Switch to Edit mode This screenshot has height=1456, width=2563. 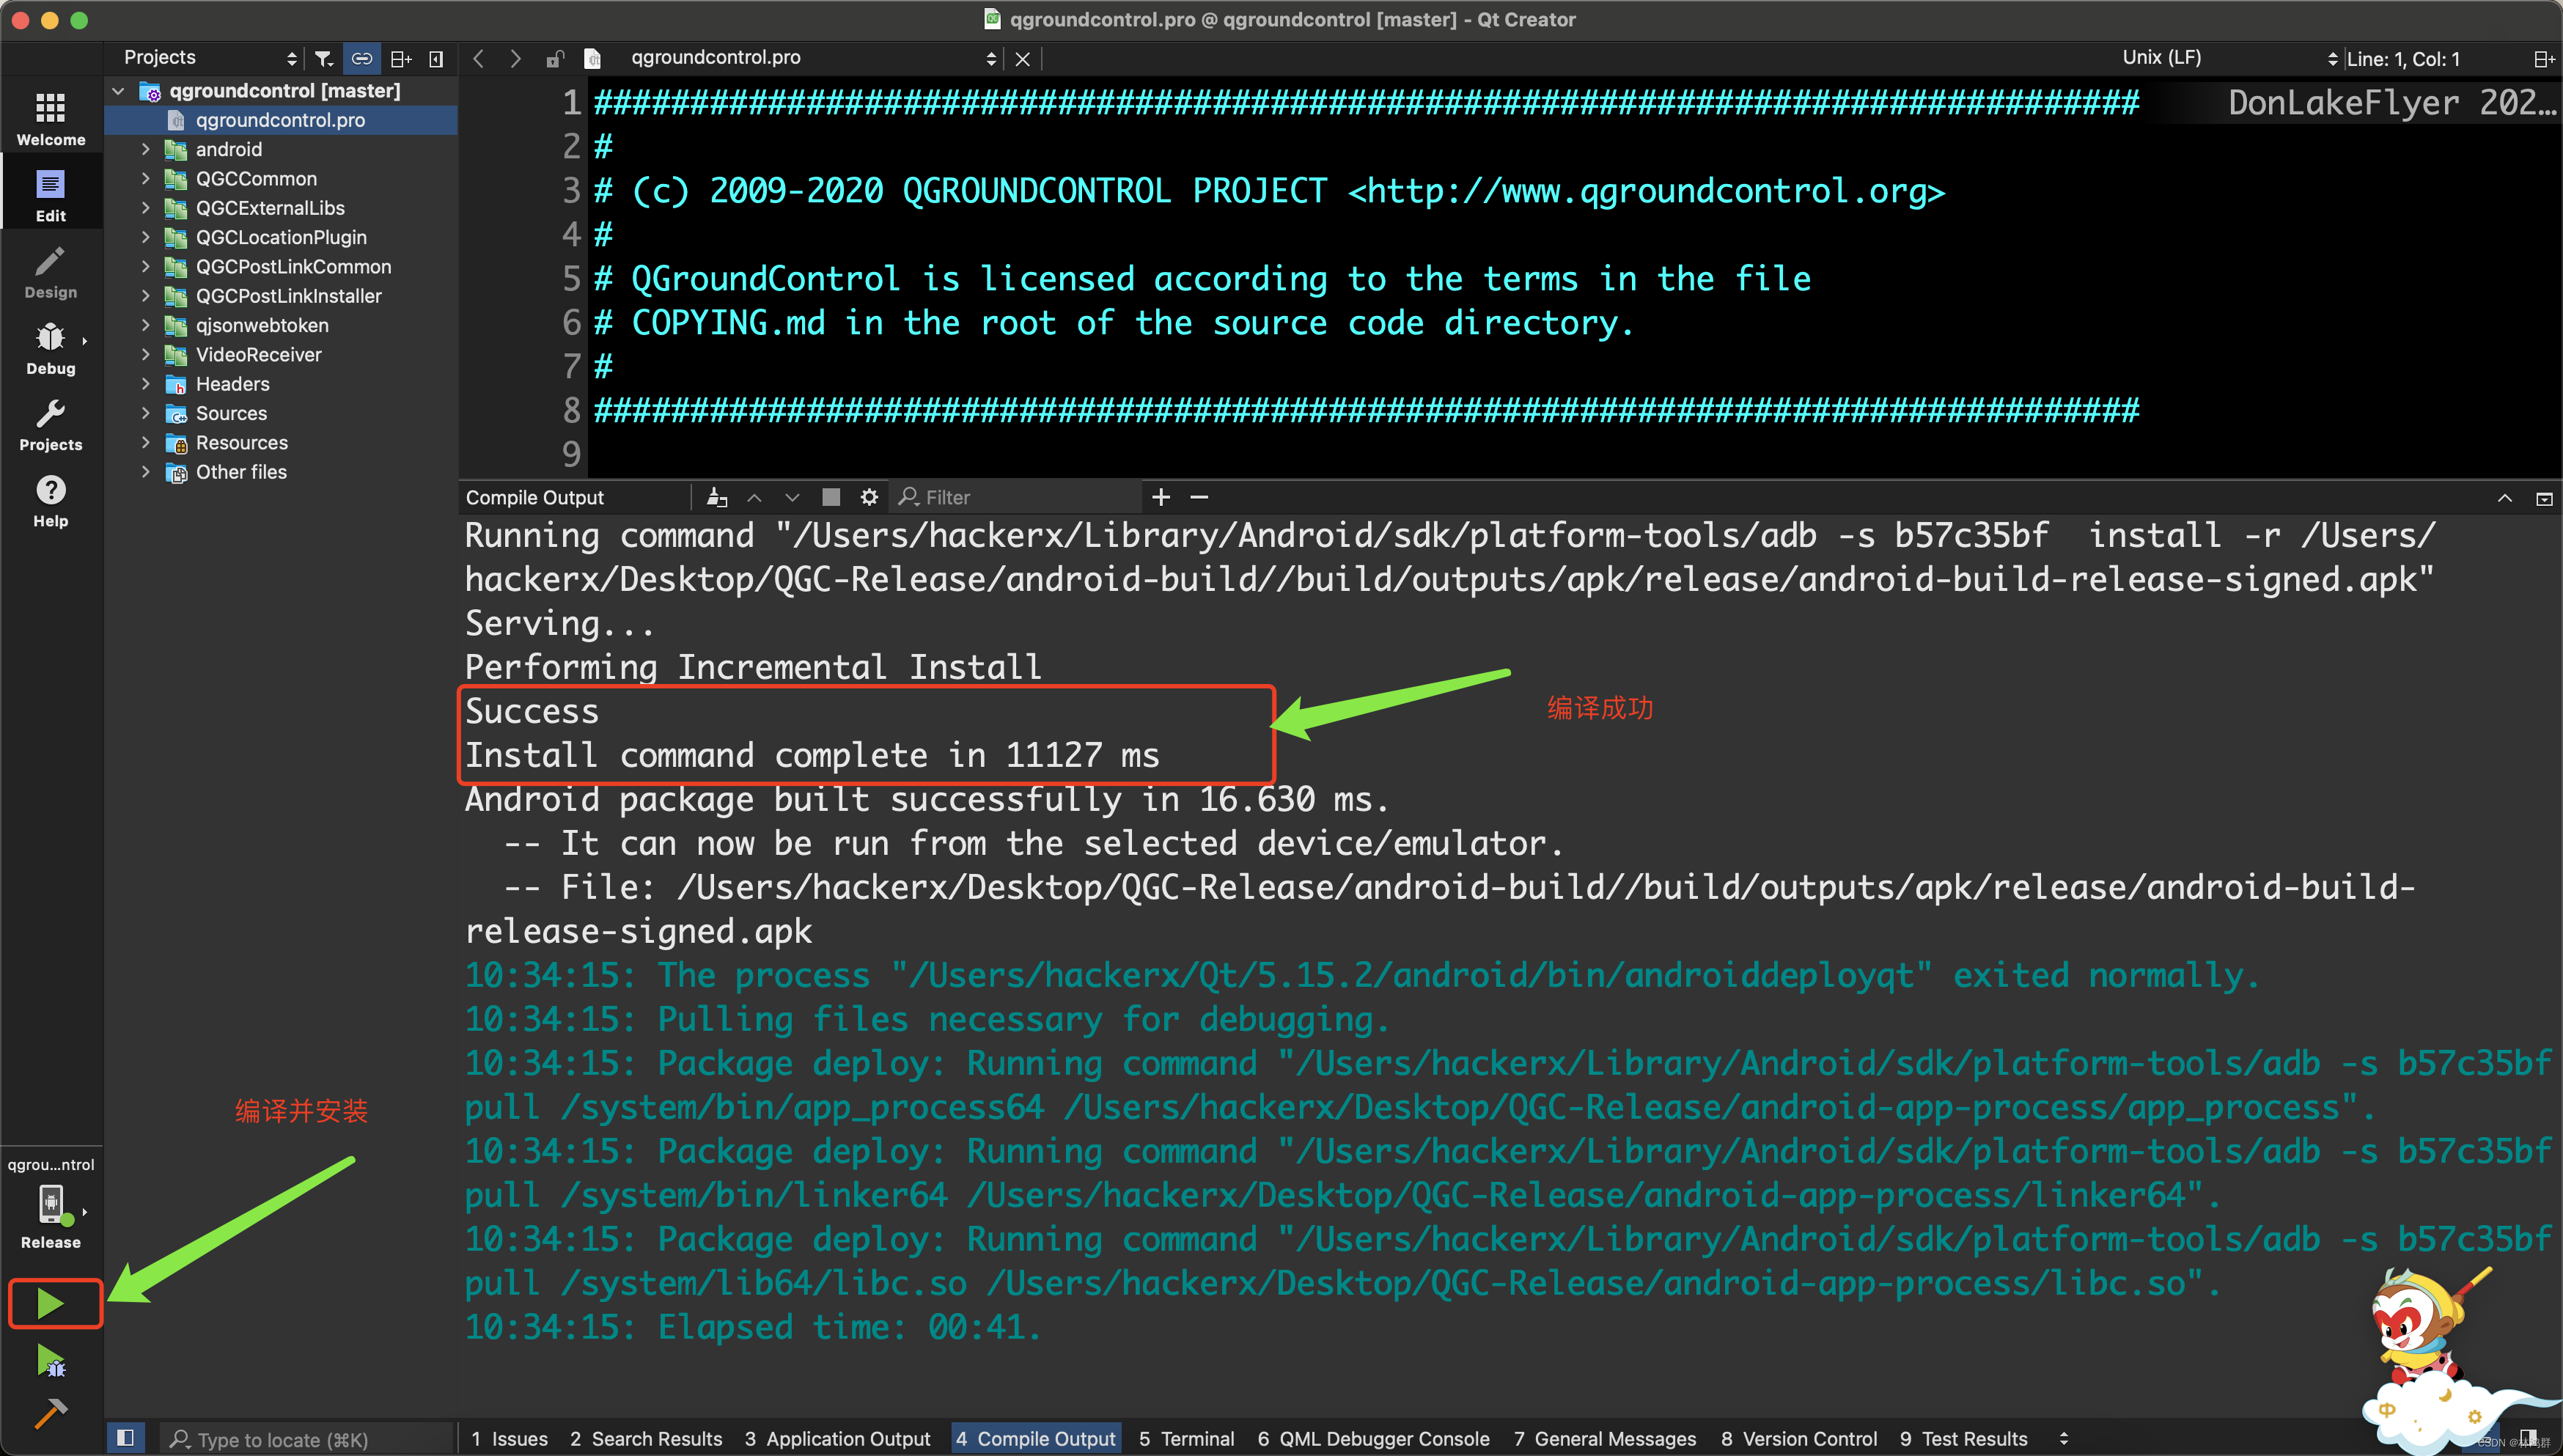(50, 195)
